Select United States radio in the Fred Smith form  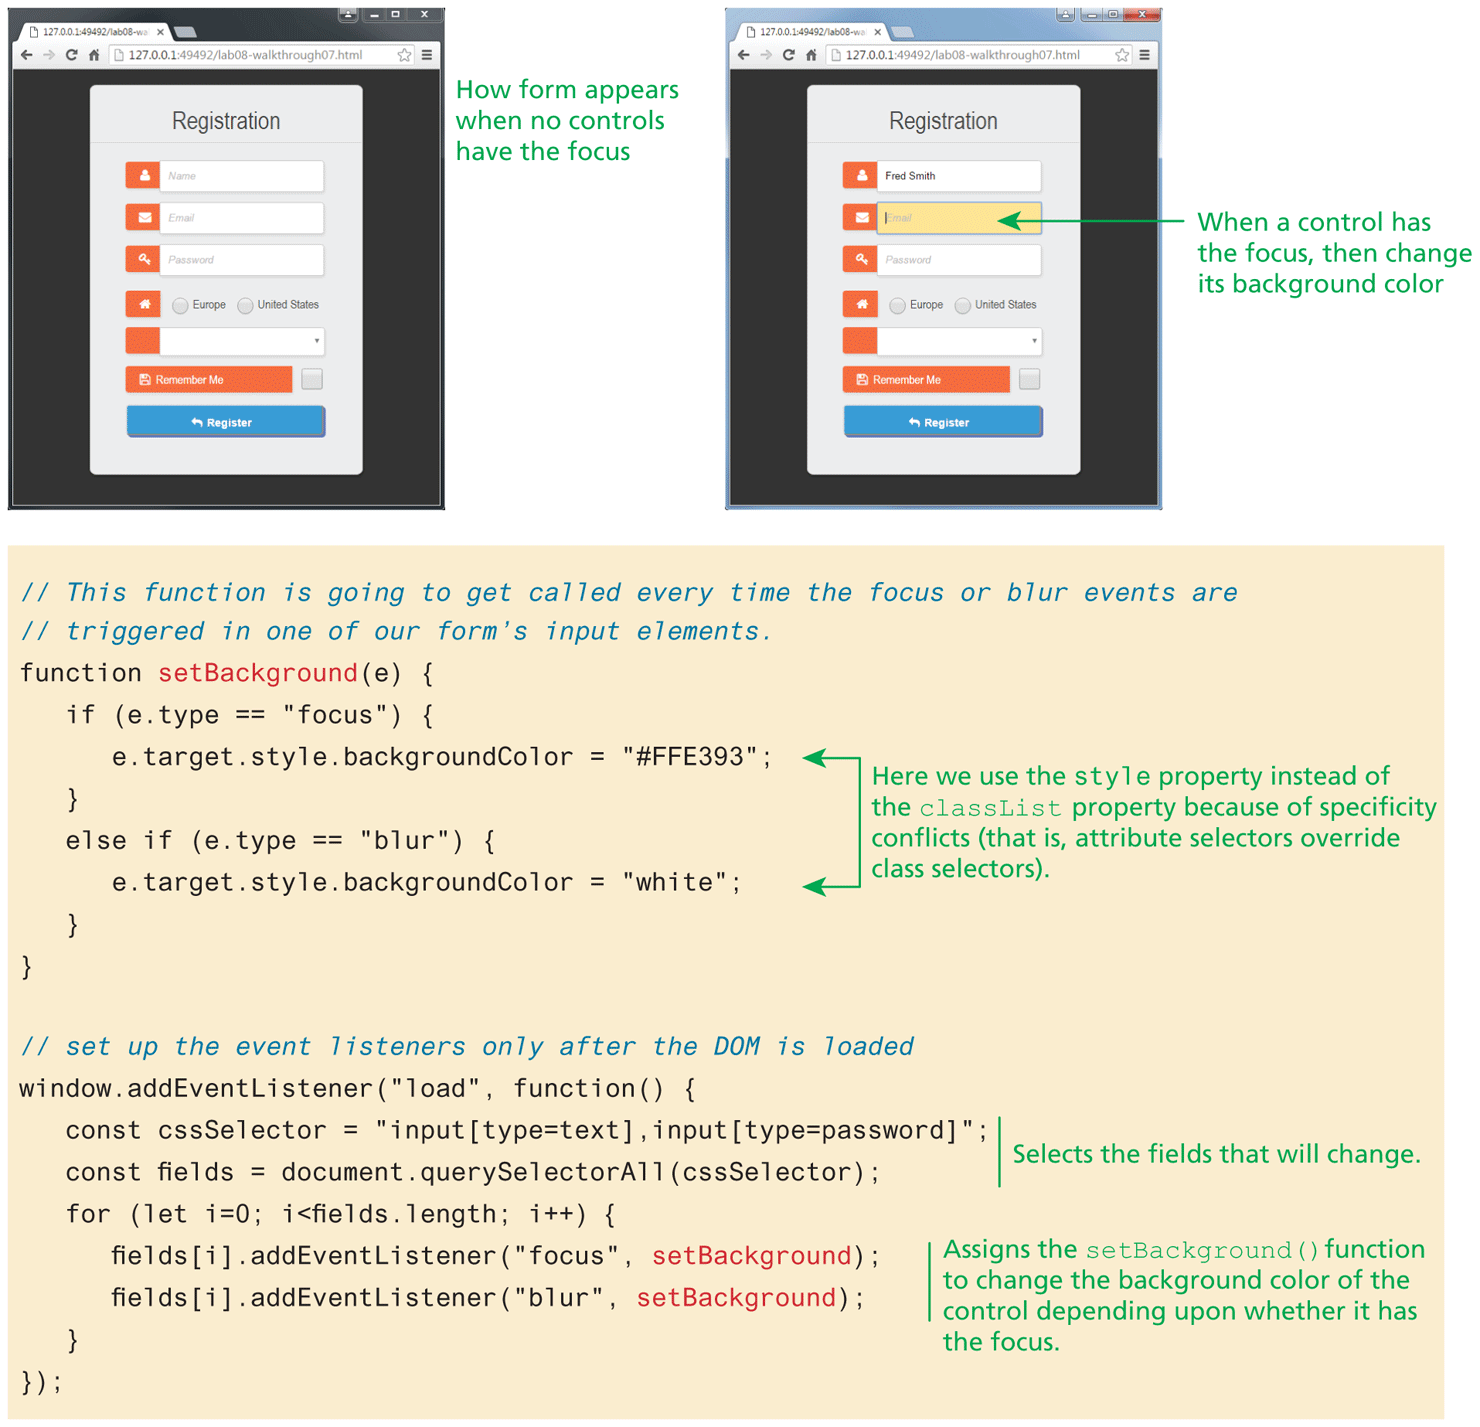962,305
